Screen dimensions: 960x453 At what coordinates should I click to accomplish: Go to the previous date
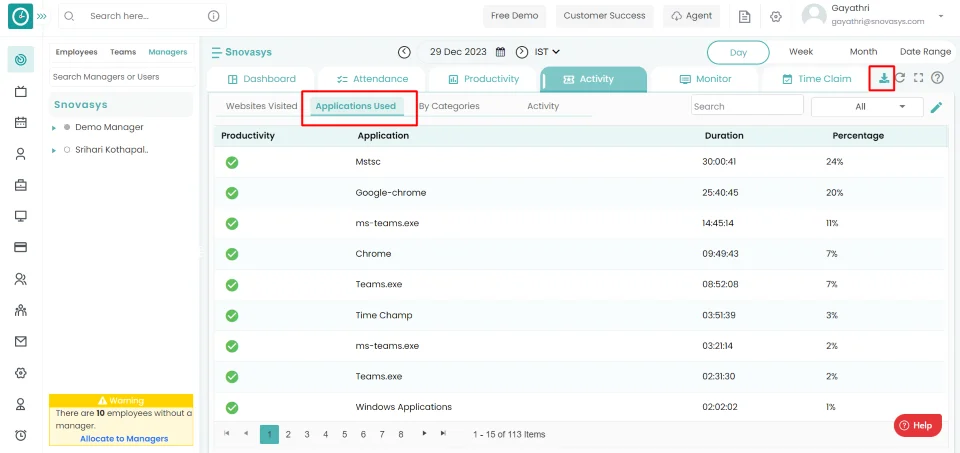pos(404,52)
